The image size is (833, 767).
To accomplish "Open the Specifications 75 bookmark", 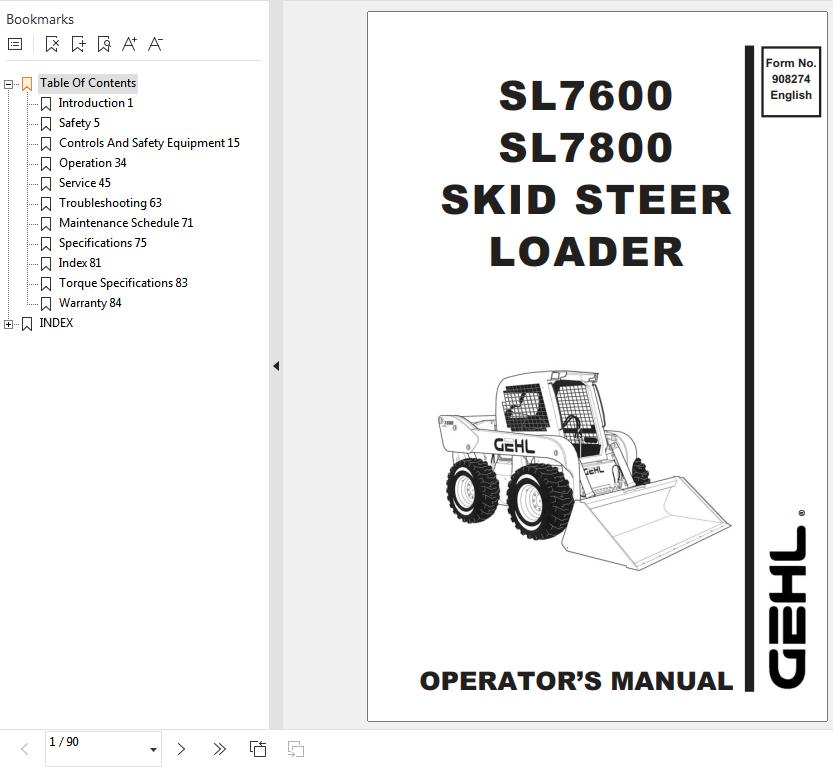I will tap(103, 243).
